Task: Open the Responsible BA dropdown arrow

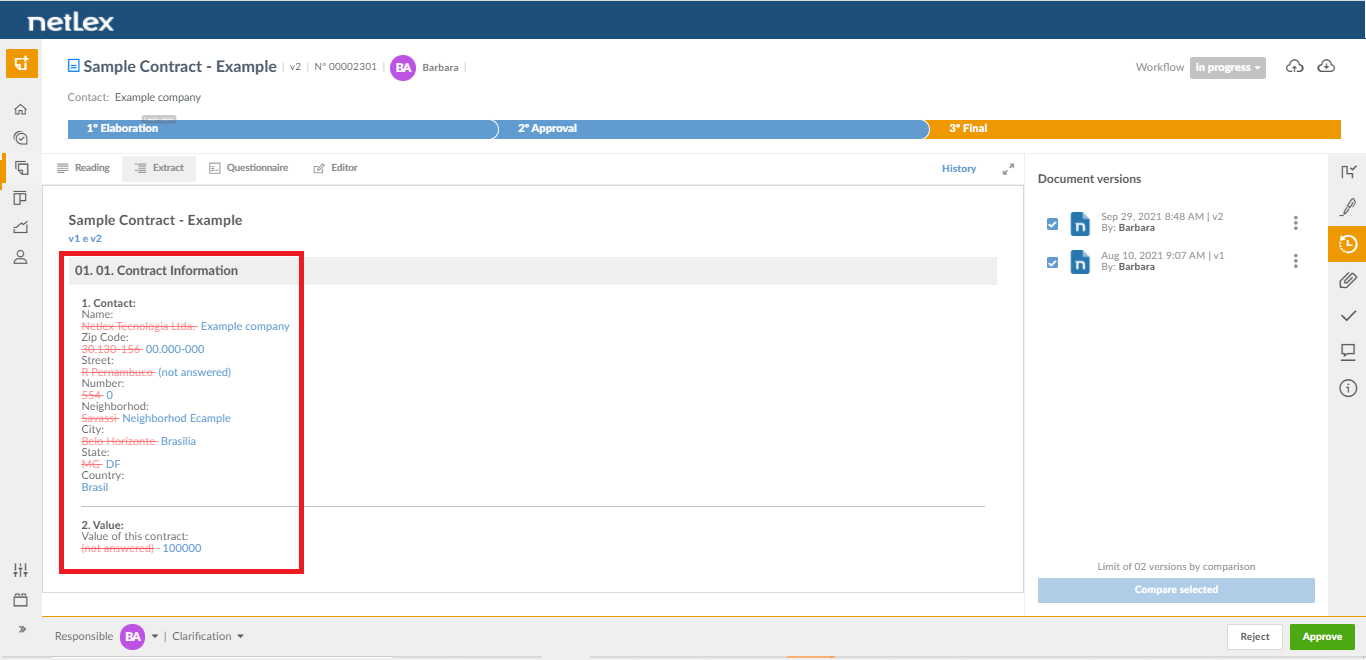Action: click(x=155, y=637)
